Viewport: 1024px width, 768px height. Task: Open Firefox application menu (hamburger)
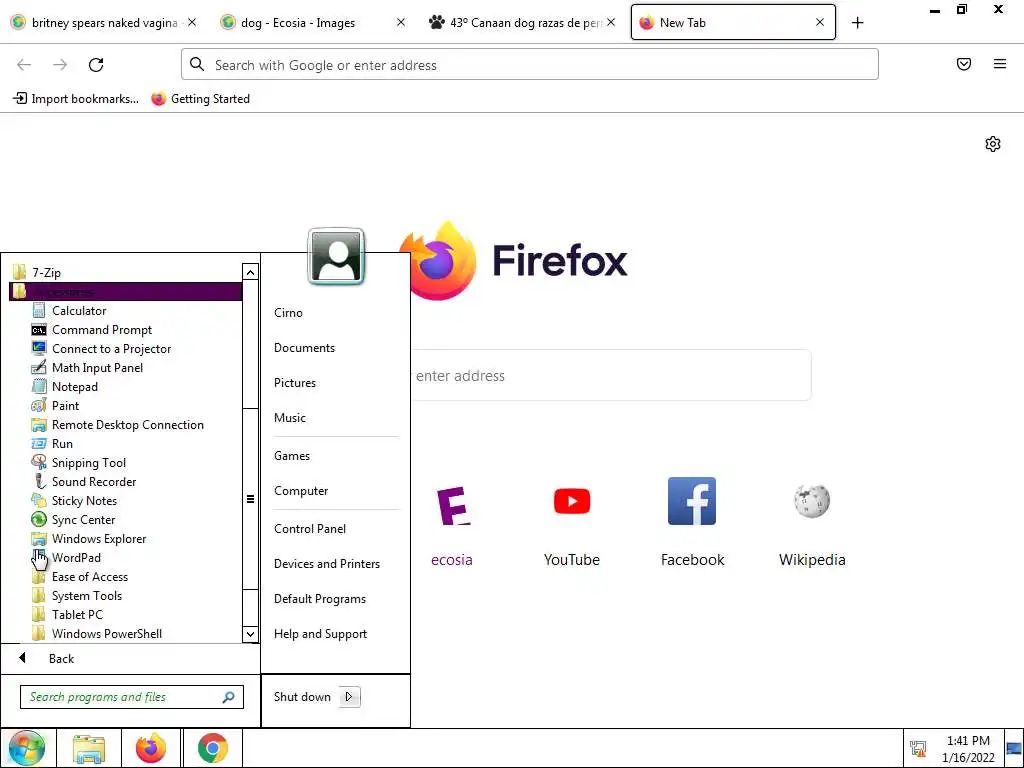[x=1000, y=64]
